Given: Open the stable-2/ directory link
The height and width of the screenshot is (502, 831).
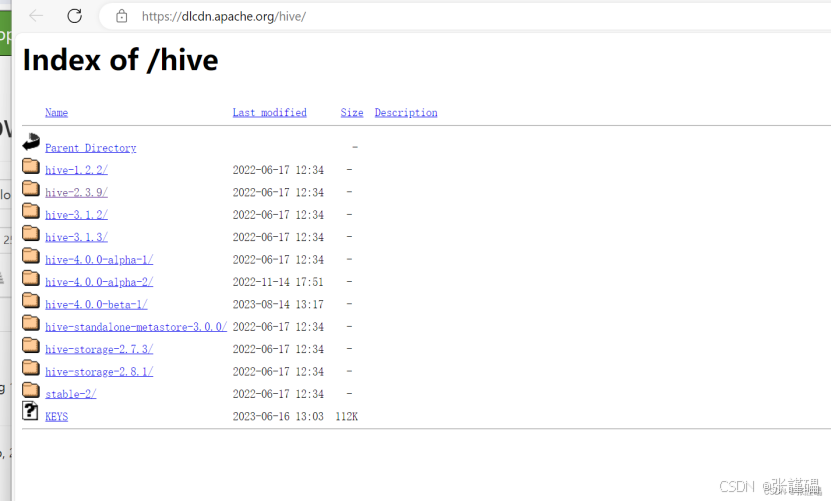Looking at the screenshot, I should point(70,394).
